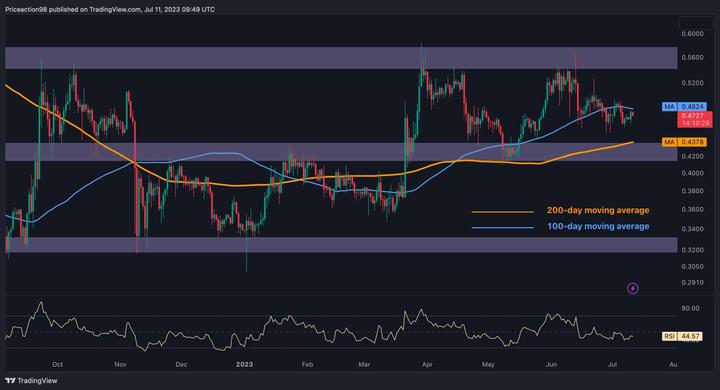The width and height of the screenshot is (720, 390).
Task: Select the orange MA 0.4378 price label
Action: (684, 142)
